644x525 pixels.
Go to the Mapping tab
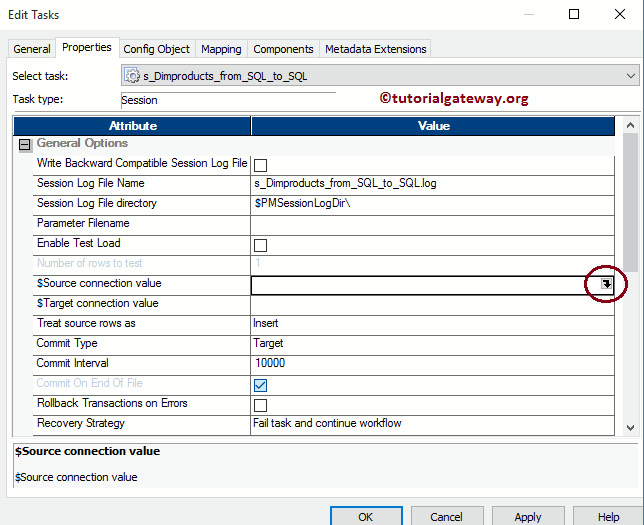coord(221,49)
